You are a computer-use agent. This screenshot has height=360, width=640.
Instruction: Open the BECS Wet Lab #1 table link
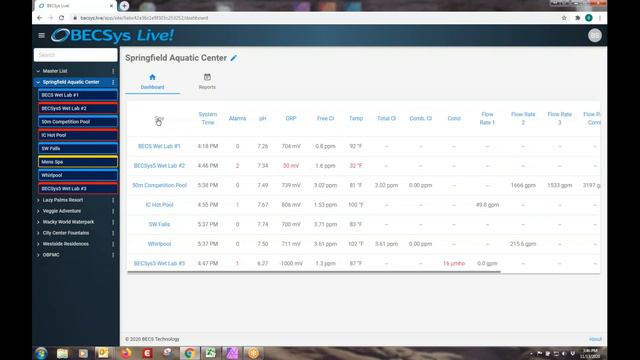tap(159, 146)
